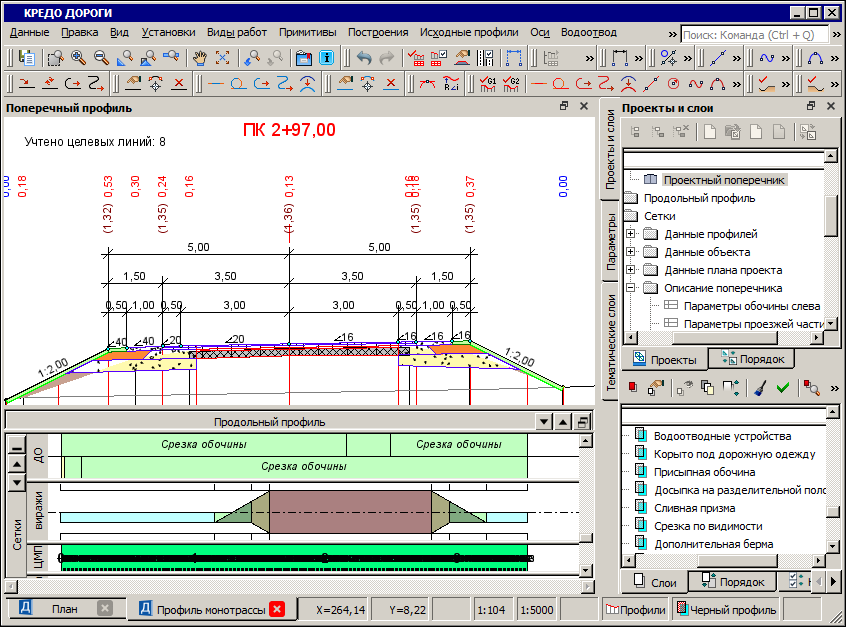
Task: Expand overflow chevron after red arc tool
Action: [x=737, y=84]
